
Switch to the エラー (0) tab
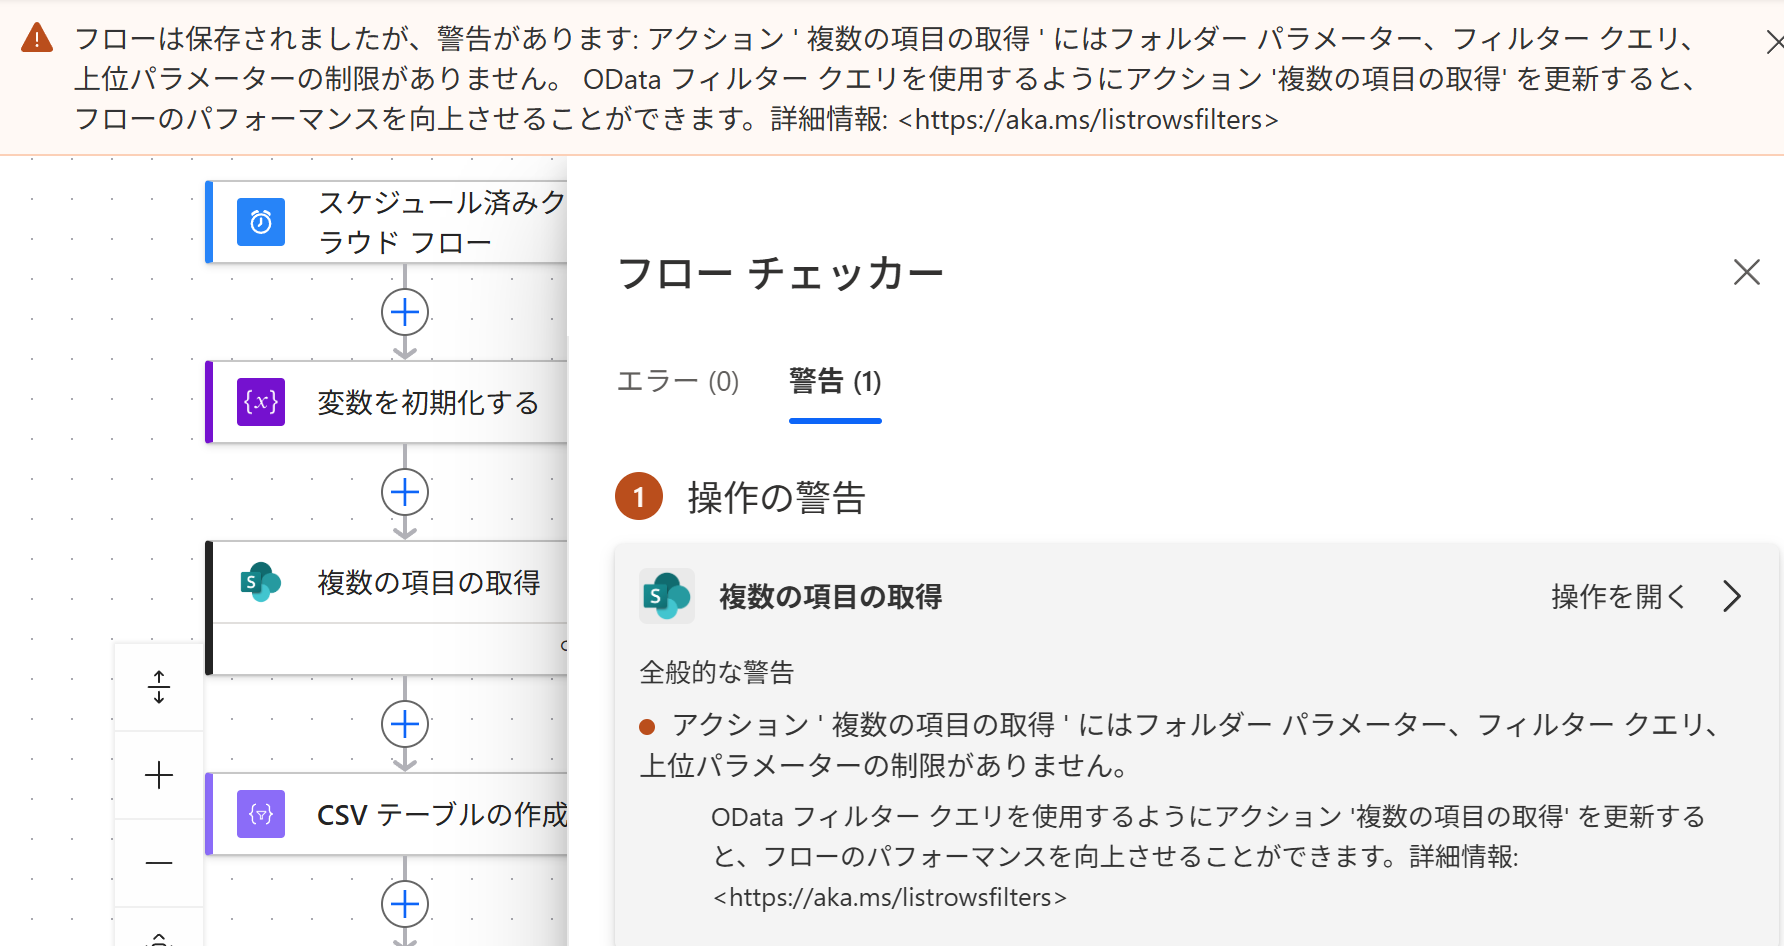(678, 381)
